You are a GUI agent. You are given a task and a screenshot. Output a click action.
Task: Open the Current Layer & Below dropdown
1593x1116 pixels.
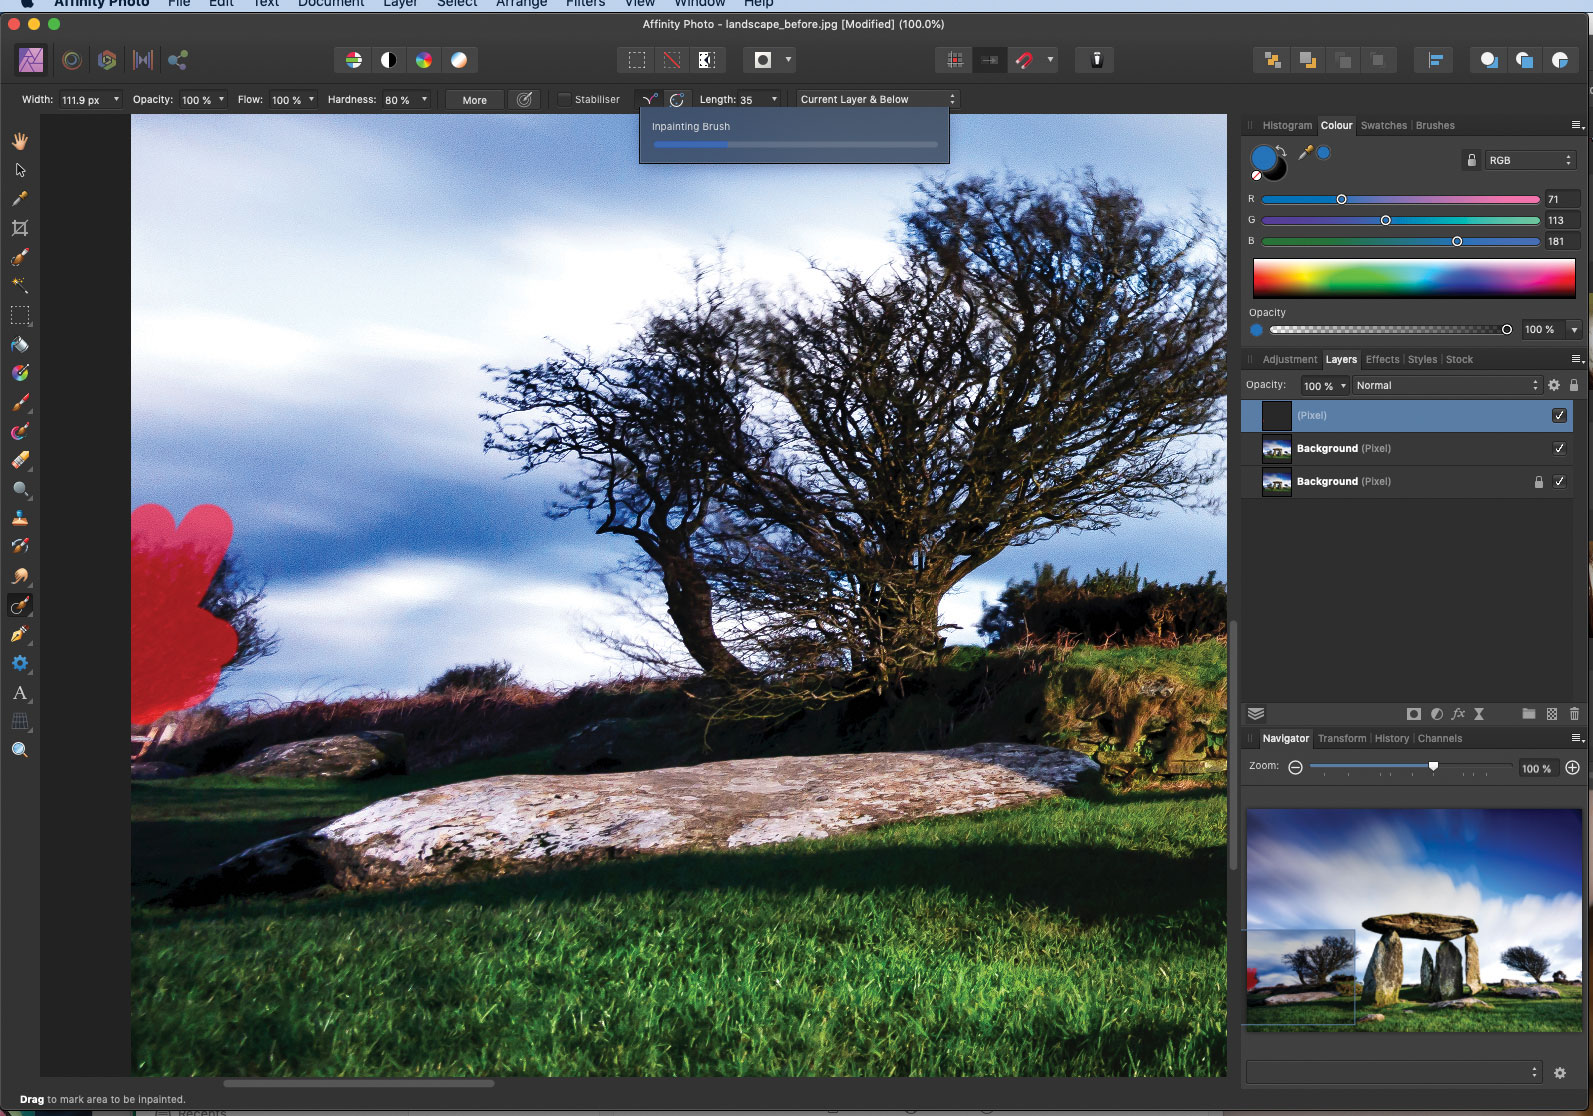(877, 99)
